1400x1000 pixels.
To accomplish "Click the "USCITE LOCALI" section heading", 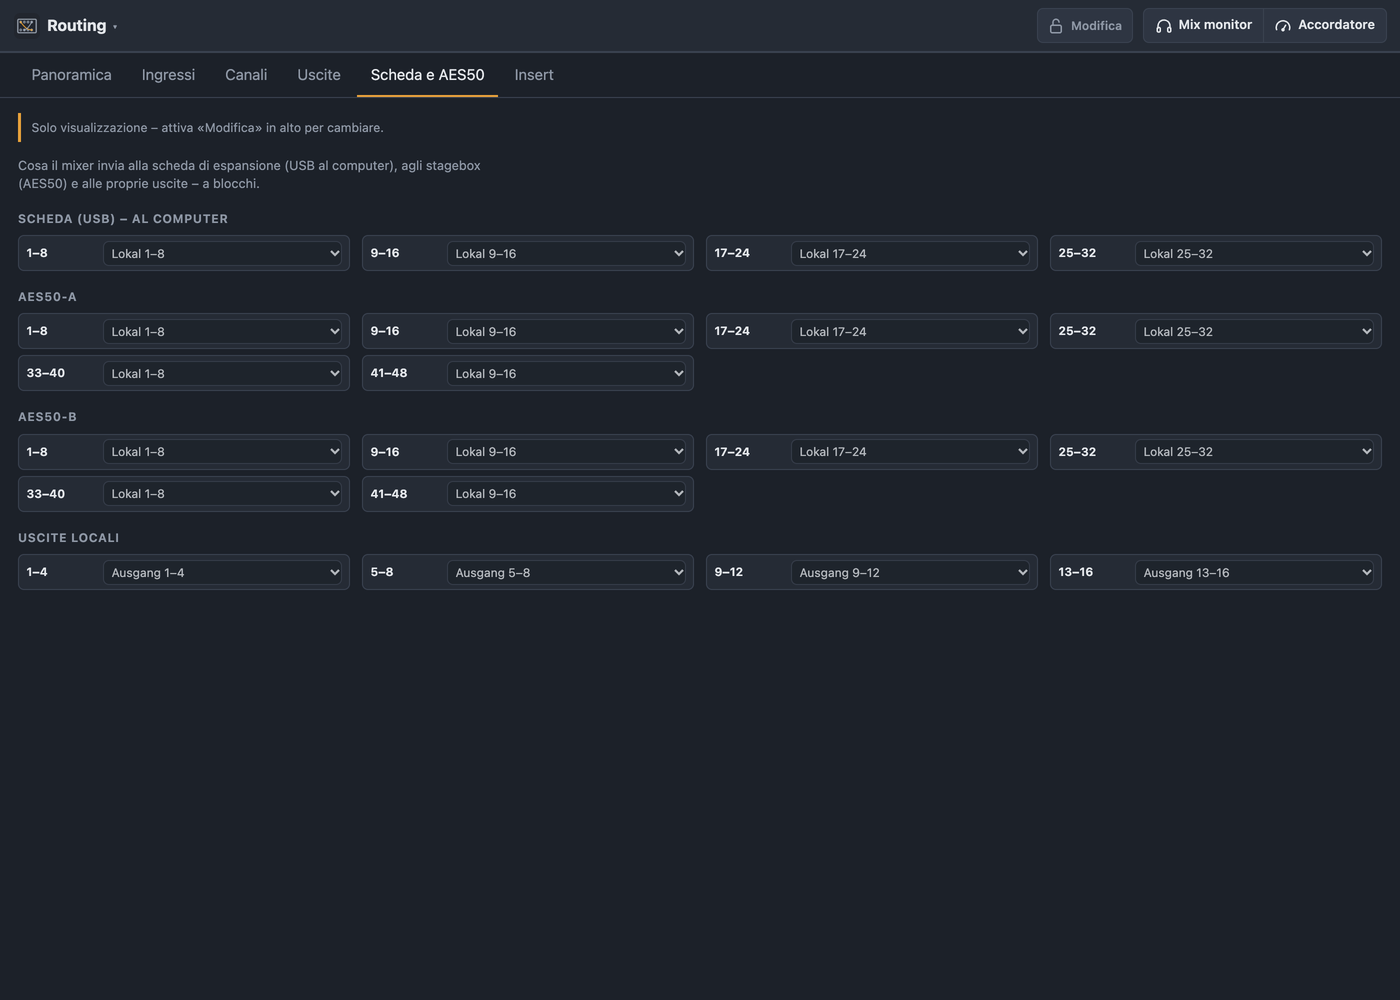I will pyautogui.click(x=69, y=538).
